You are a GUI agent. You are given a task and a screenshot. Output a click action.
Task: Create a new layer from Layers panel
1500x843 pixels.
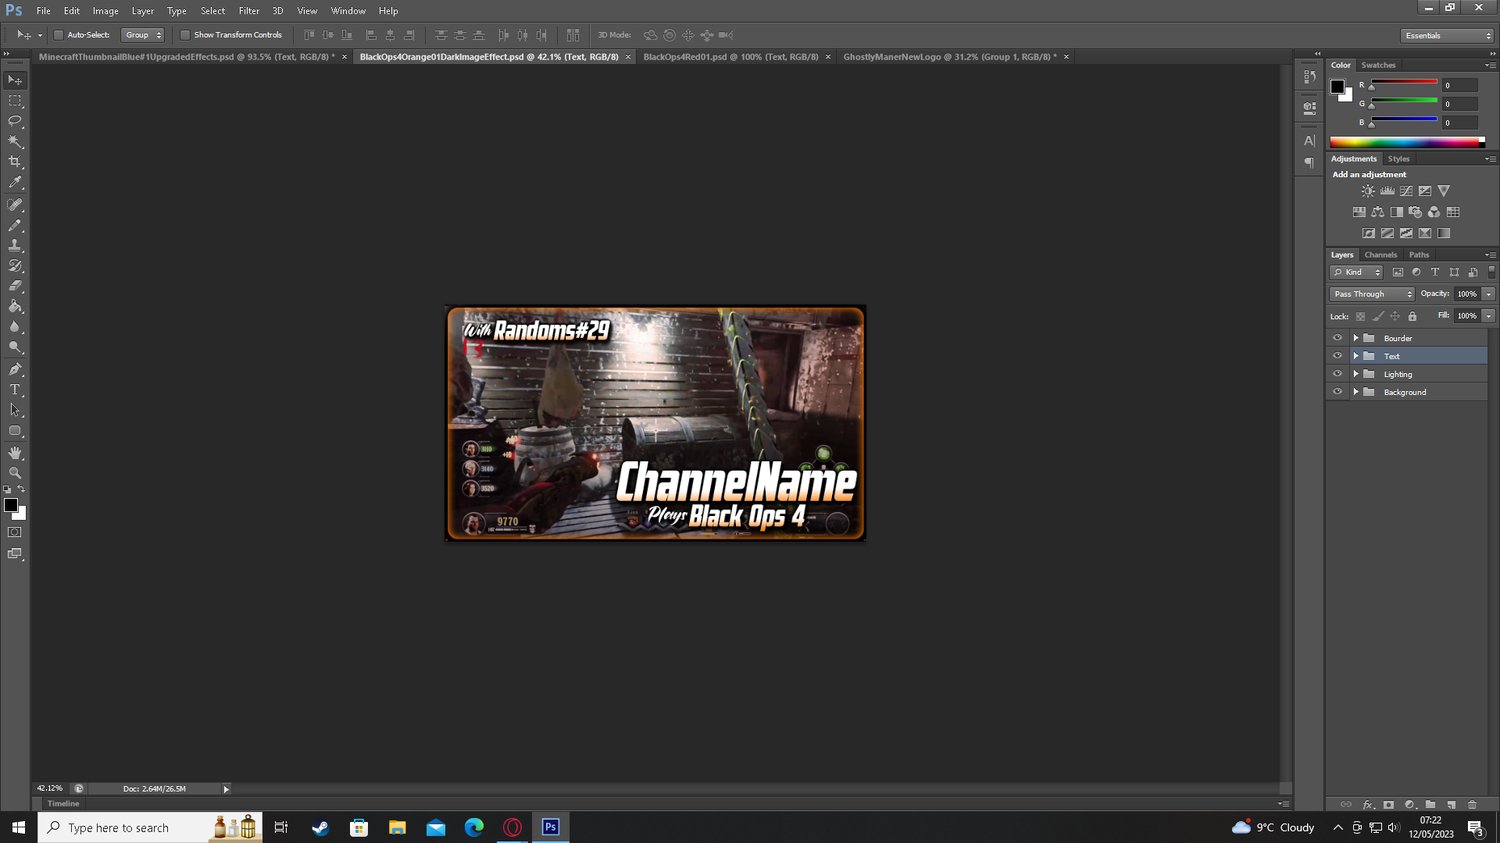pos(1451,805)
